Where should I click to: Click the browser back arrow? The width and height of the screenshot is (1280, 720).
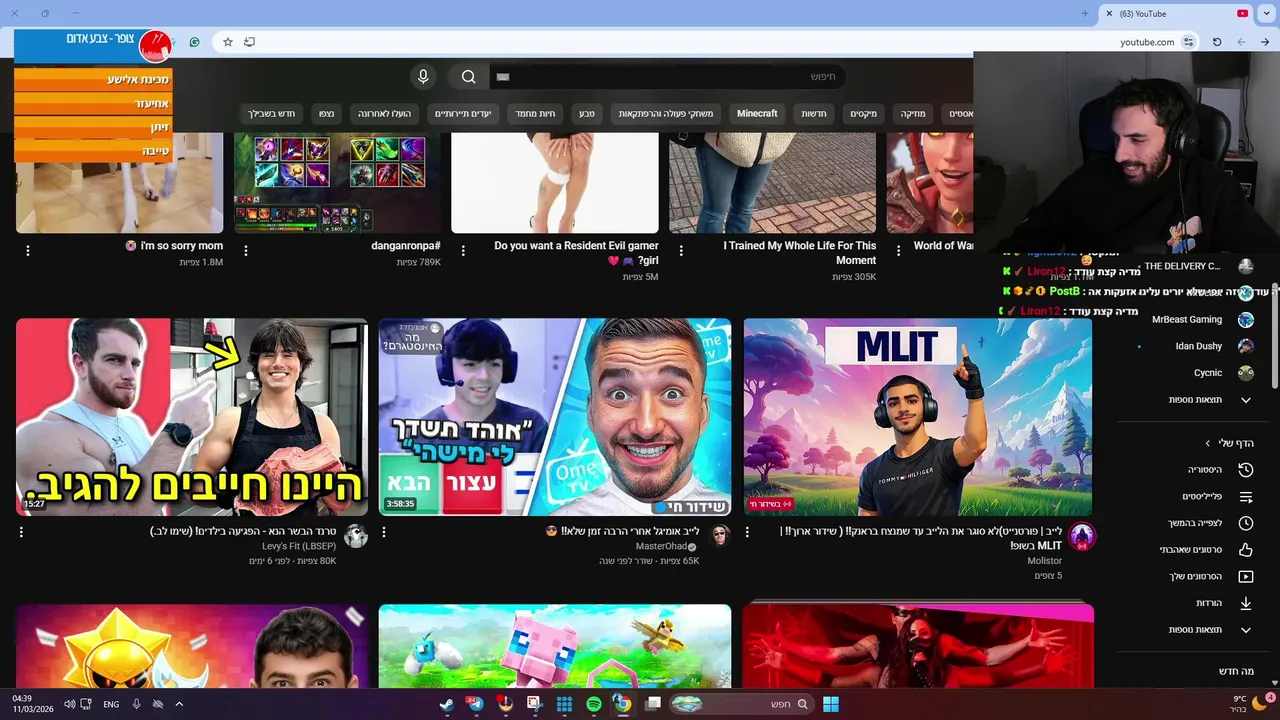pyautogui.click(x=1241, y=42)
